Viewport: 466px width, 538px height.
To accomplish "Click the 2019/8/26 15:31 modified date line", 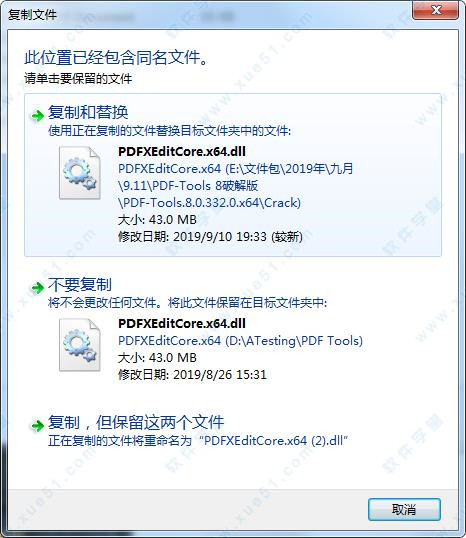I will (192, 374).
